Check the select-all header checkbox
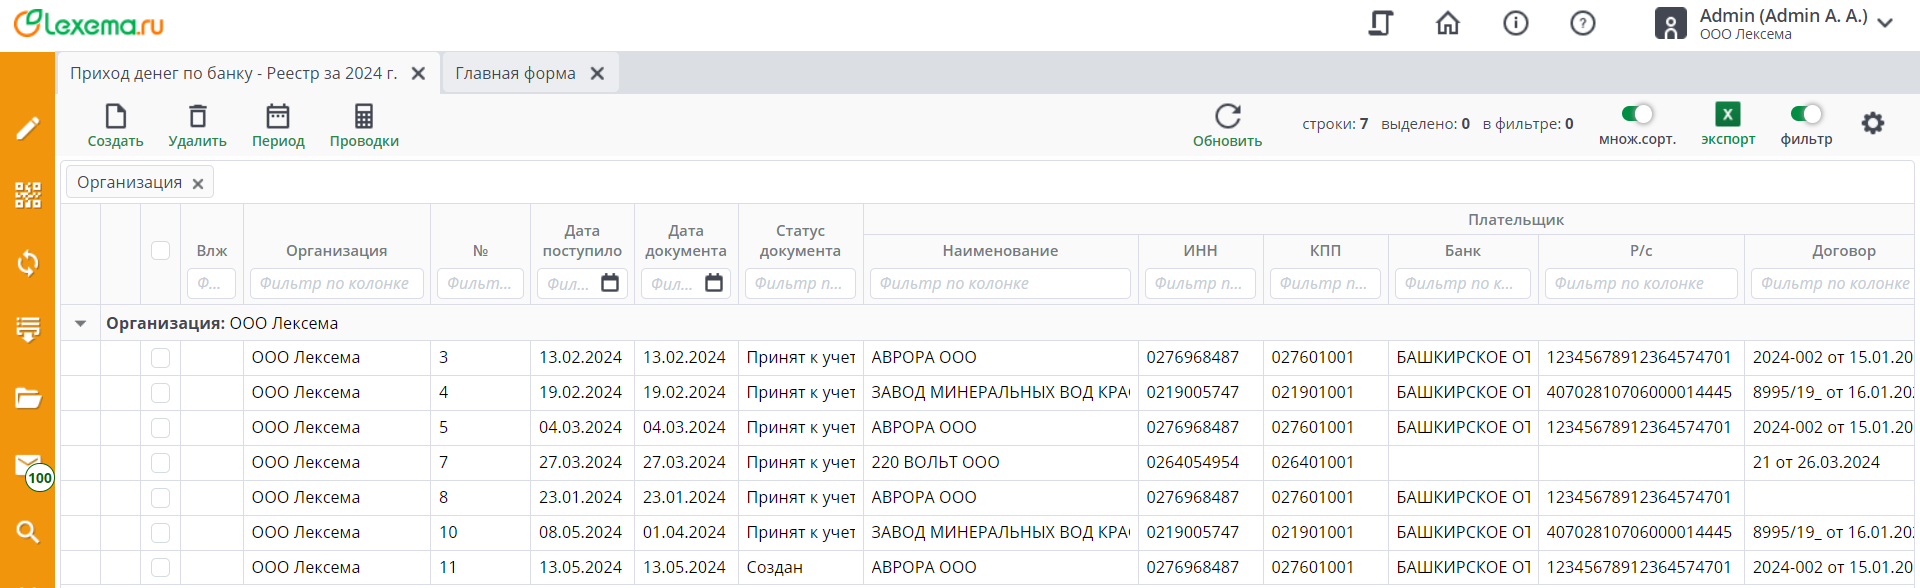 (x=160, y=250)
